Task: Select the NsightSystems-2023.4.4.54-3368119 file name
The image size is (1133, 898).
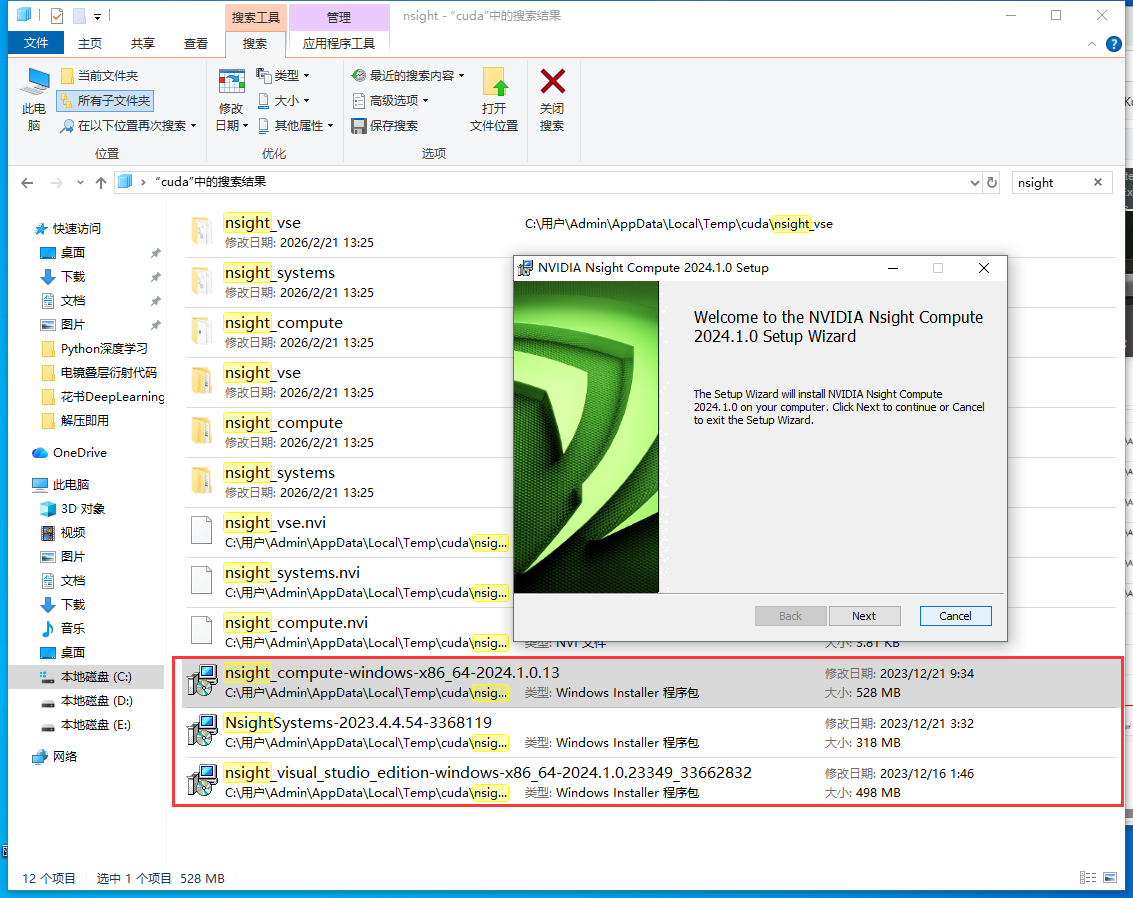Action: [x=358, y=722]
